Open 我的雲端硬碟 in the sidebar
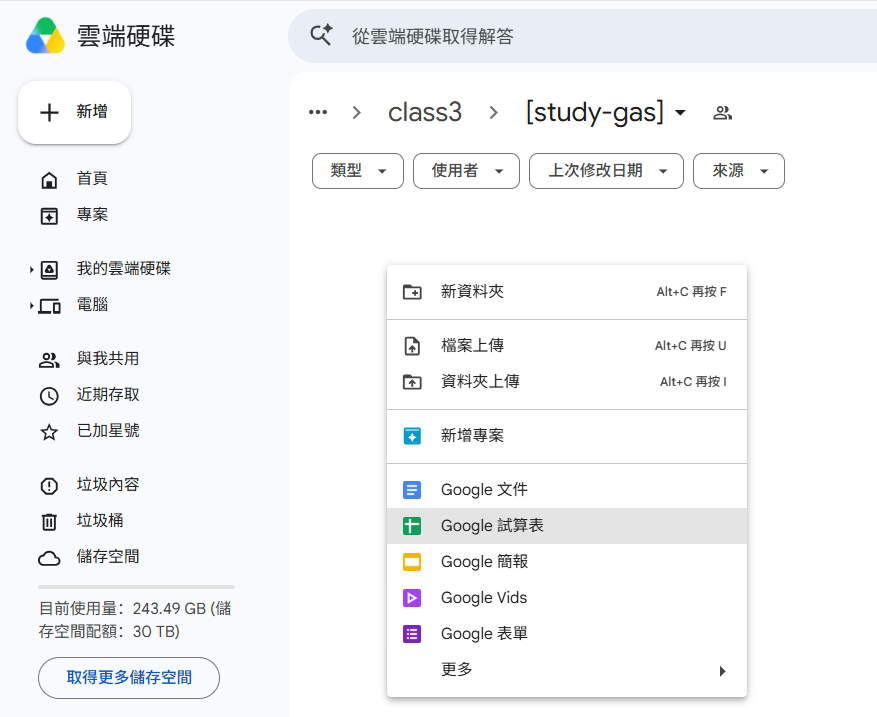The image size is (877, 717). [x=124, y=268]
